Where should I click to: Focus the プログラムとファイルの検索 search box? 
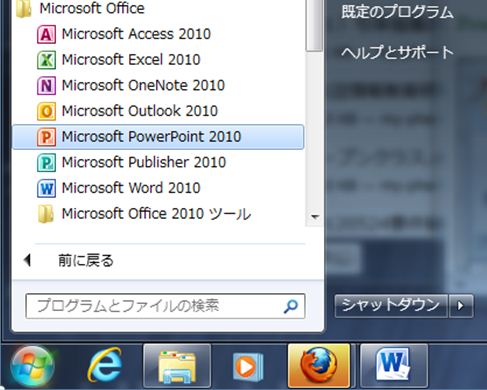tap(165, 306)
